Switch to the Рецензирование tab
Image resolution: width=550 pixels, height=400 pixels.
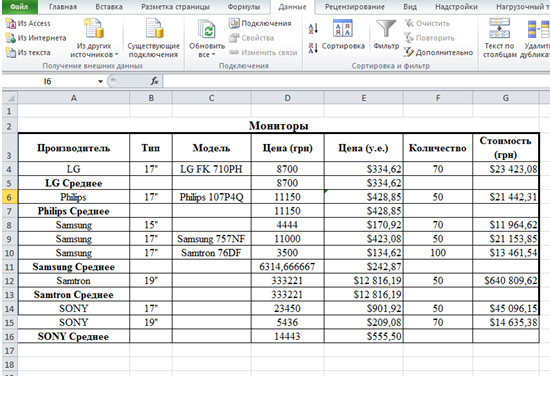(355, 7)
